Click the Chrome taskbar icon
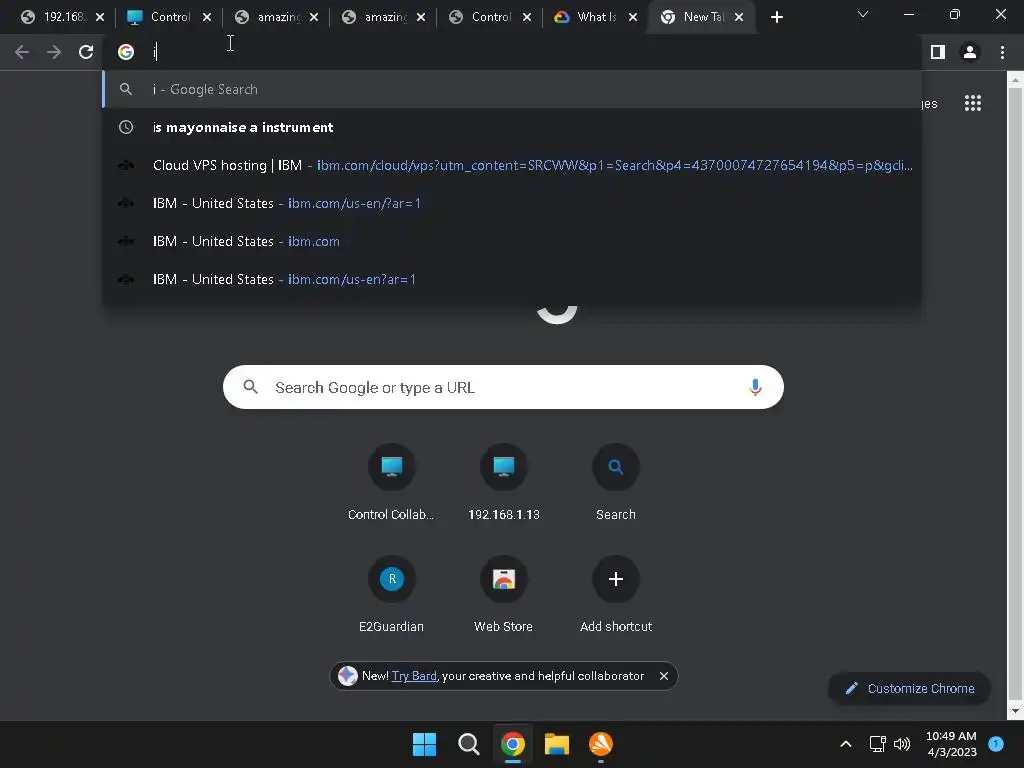Image resolution: width=1024 pixels, height=768 pixels. pos(513,744)
